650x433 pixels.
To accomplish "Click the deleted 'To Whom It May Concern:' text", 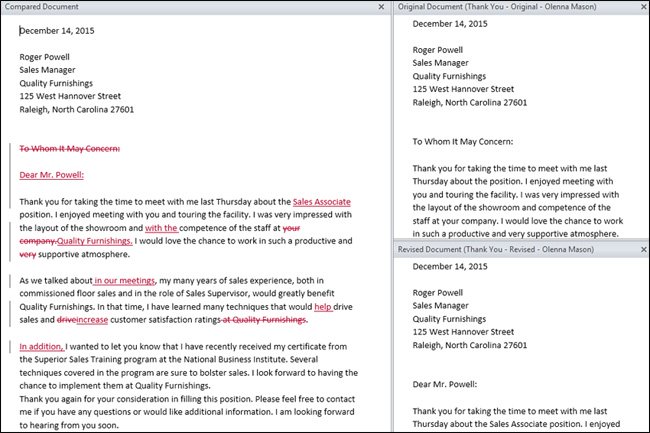I will tap(69, 147).
